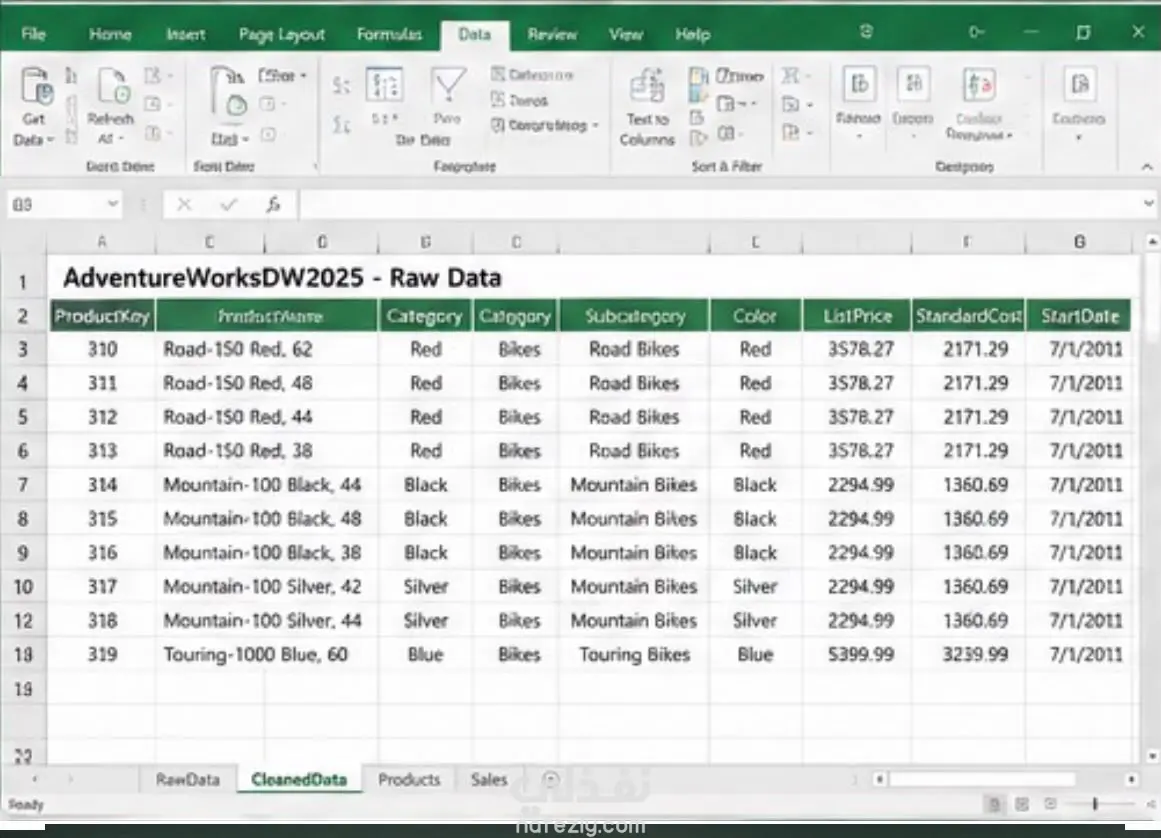Switch to the RawData sheet tab
This screenshot has width=1161, height=838.
pos(188,780)
